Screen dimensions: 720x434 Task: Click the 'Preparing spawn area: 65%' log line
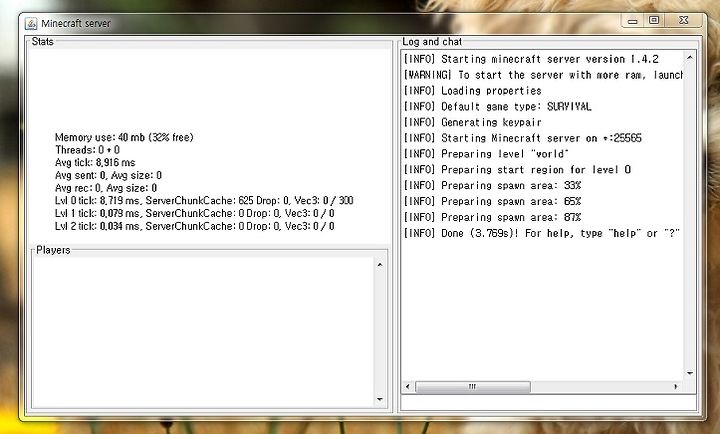[x=492, y=201]
